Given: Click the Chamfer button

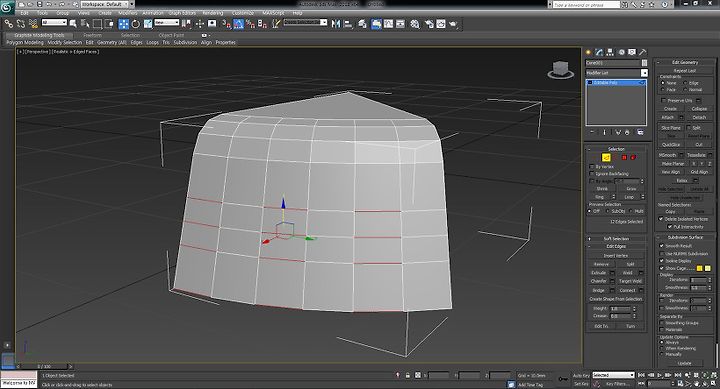Looking at the screenshot, I should 598,281.
